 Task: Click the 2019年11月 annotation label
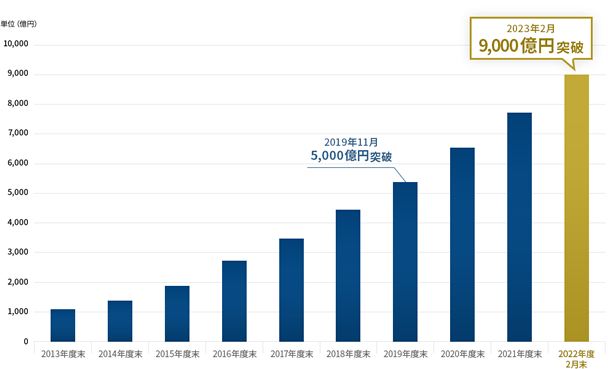tap(351, 142)
